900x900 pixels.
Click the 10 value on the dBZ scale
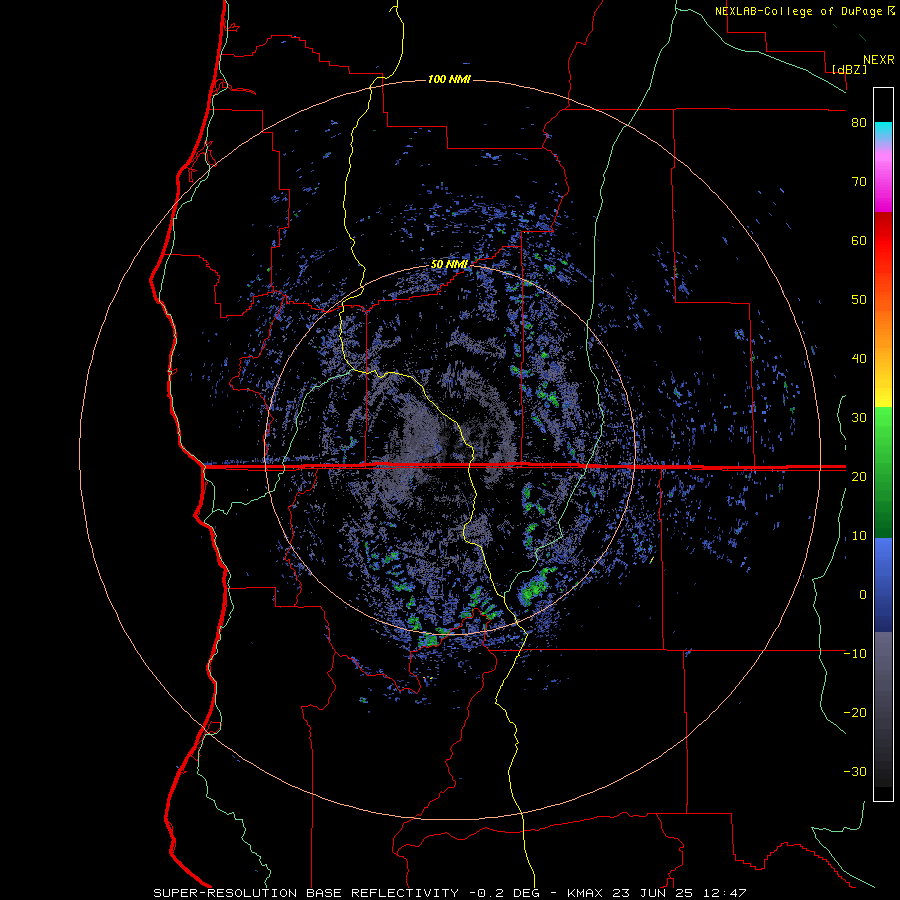tap(859, 536)
